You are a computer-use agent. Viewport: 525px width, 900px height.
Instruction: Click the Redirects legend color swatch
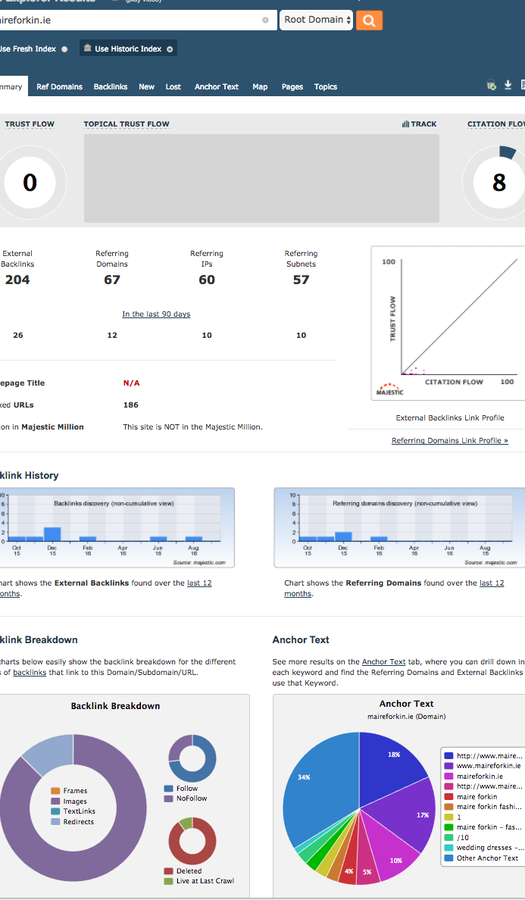coord(55,822)
